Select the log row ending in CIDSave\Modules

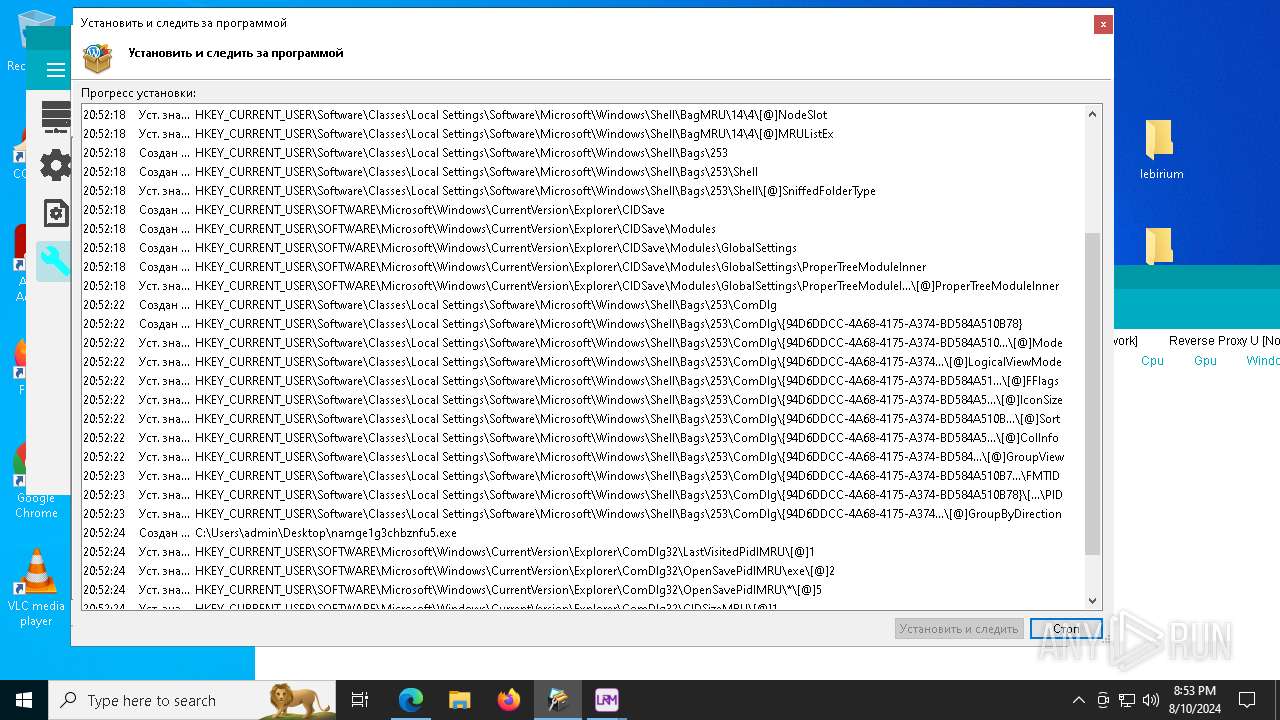[x=583, y=229]
